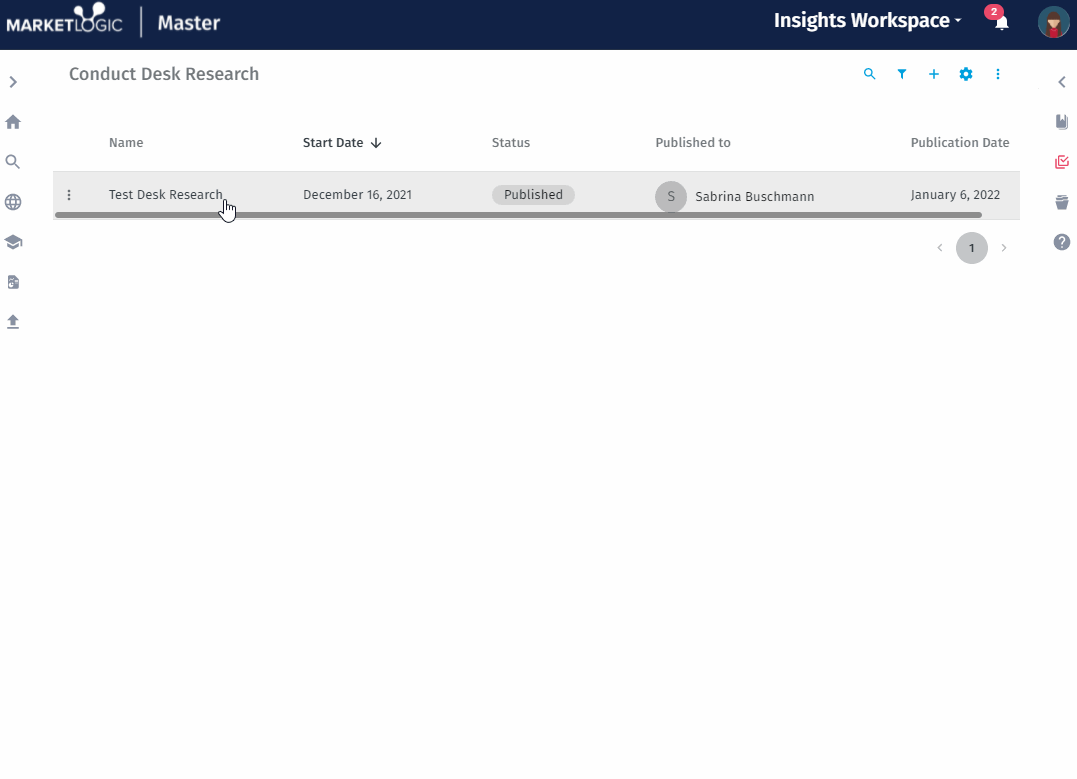Select page 1 in pagination
This screenshot has width=1077, height=779.
point(971,248)
